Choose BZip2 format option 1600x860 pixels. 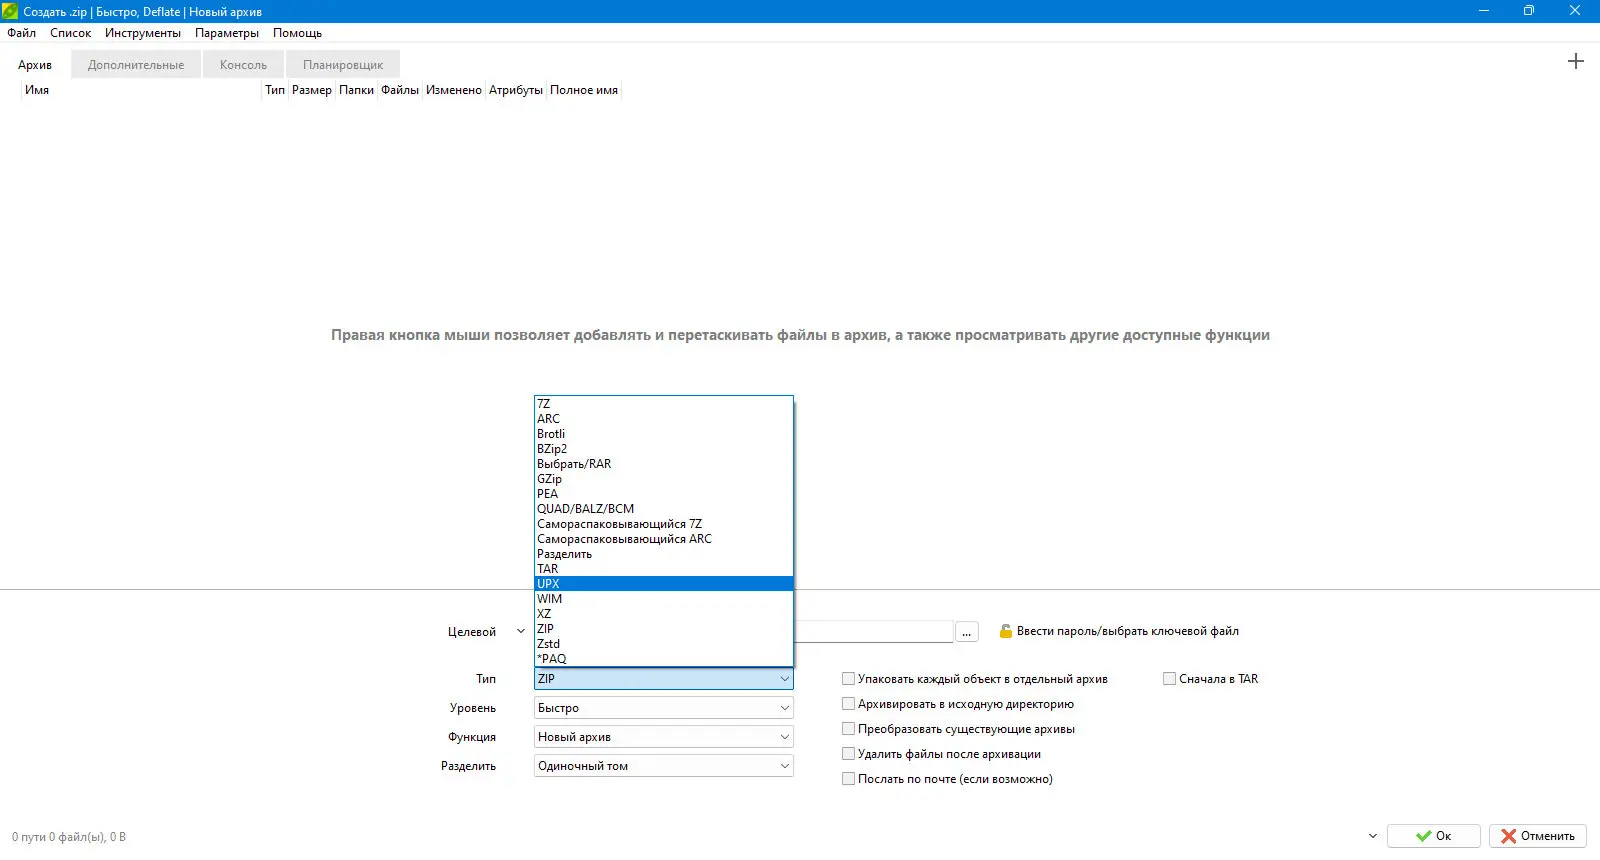tap(664, 449)
